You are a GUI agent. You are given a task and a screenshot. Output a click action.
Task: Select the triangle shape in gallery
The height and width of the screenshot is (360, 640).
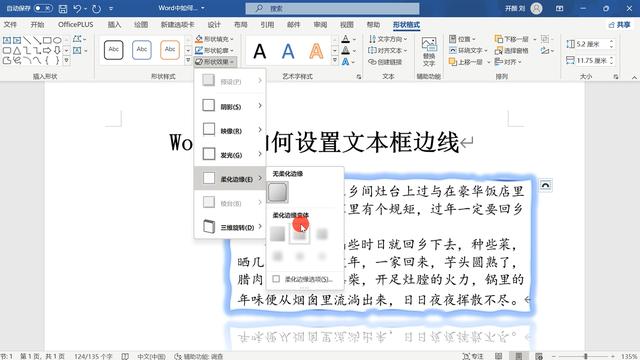[17, 51]
